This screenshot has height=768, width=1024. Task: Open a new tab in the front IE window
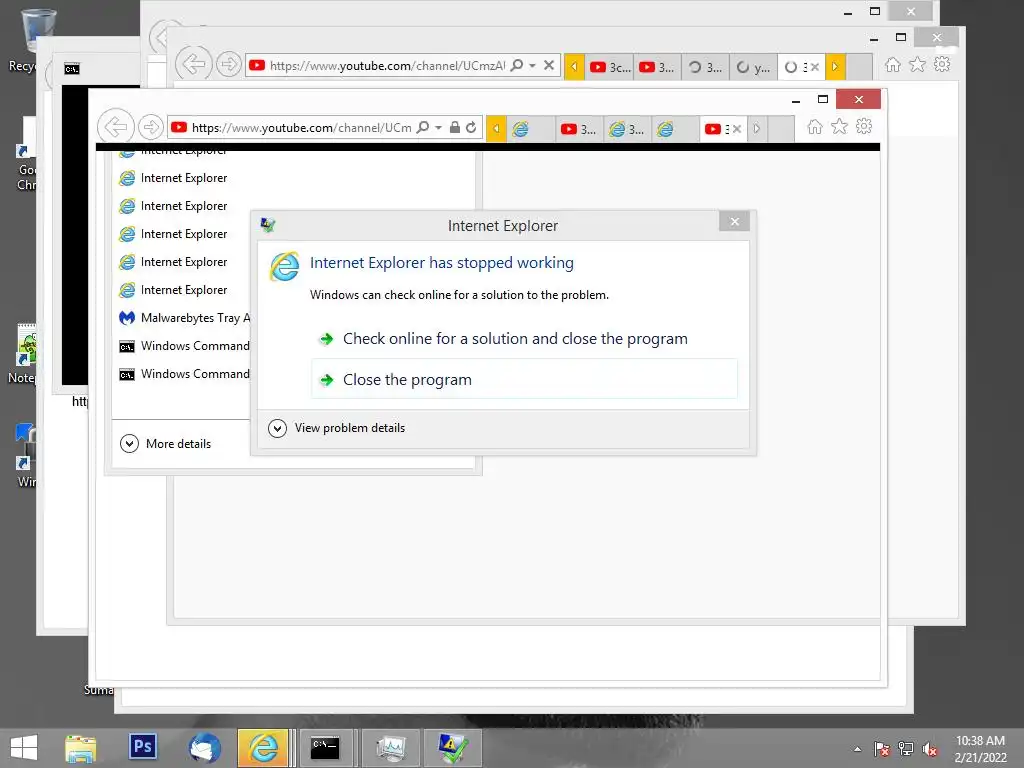tap(781, 129)
